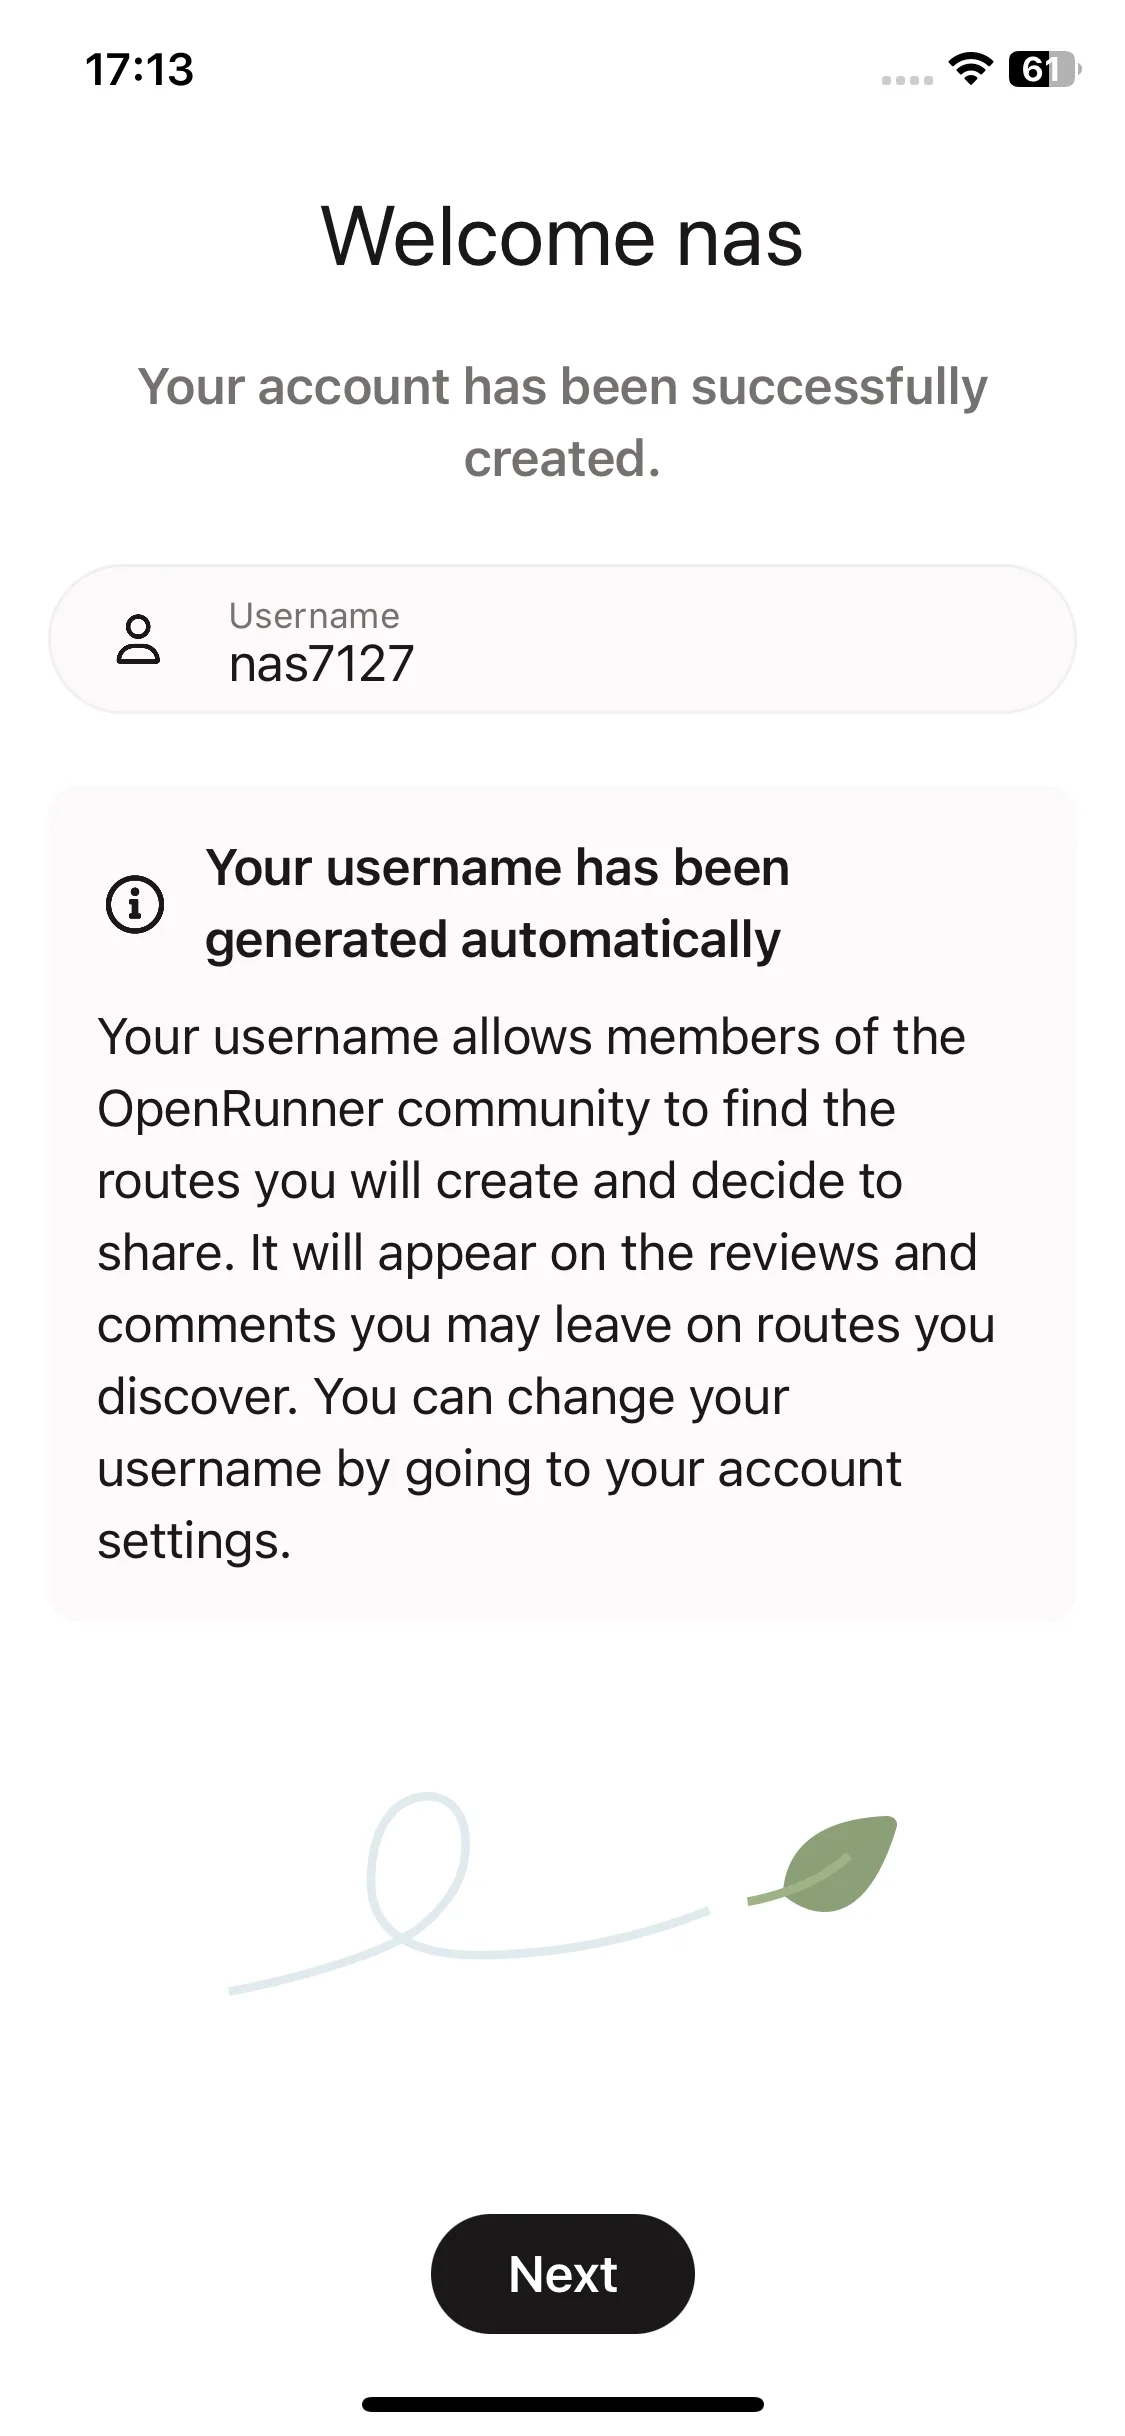Tap the 17:13 clock in status bar

140,69
